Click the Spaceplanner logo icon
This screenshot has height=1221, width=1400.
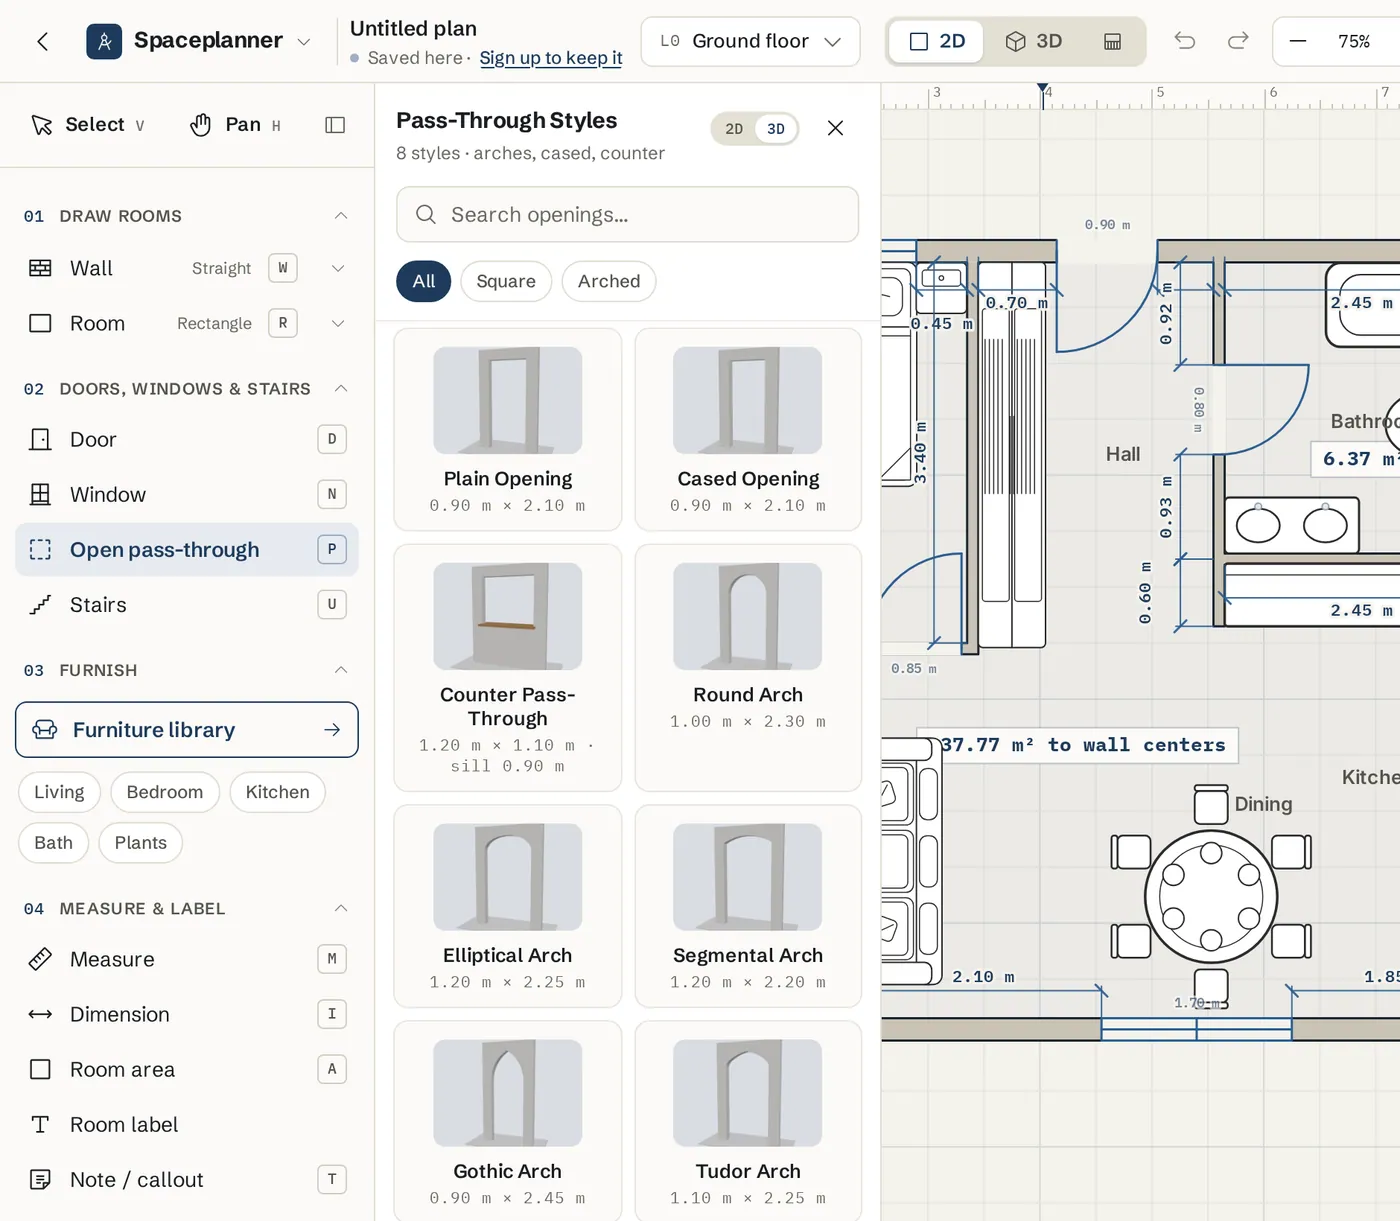pos(104,41)
